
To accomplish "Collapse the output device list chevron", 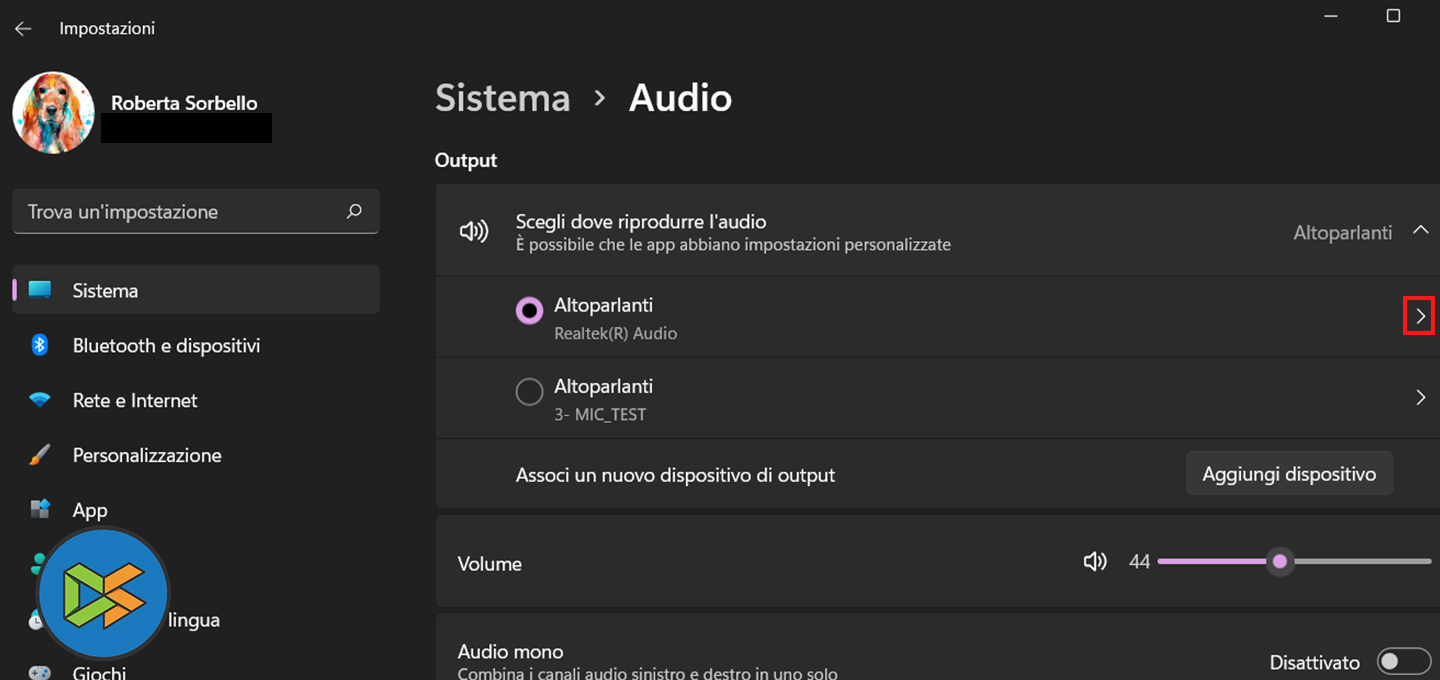I will click(x=1420, y=230).
